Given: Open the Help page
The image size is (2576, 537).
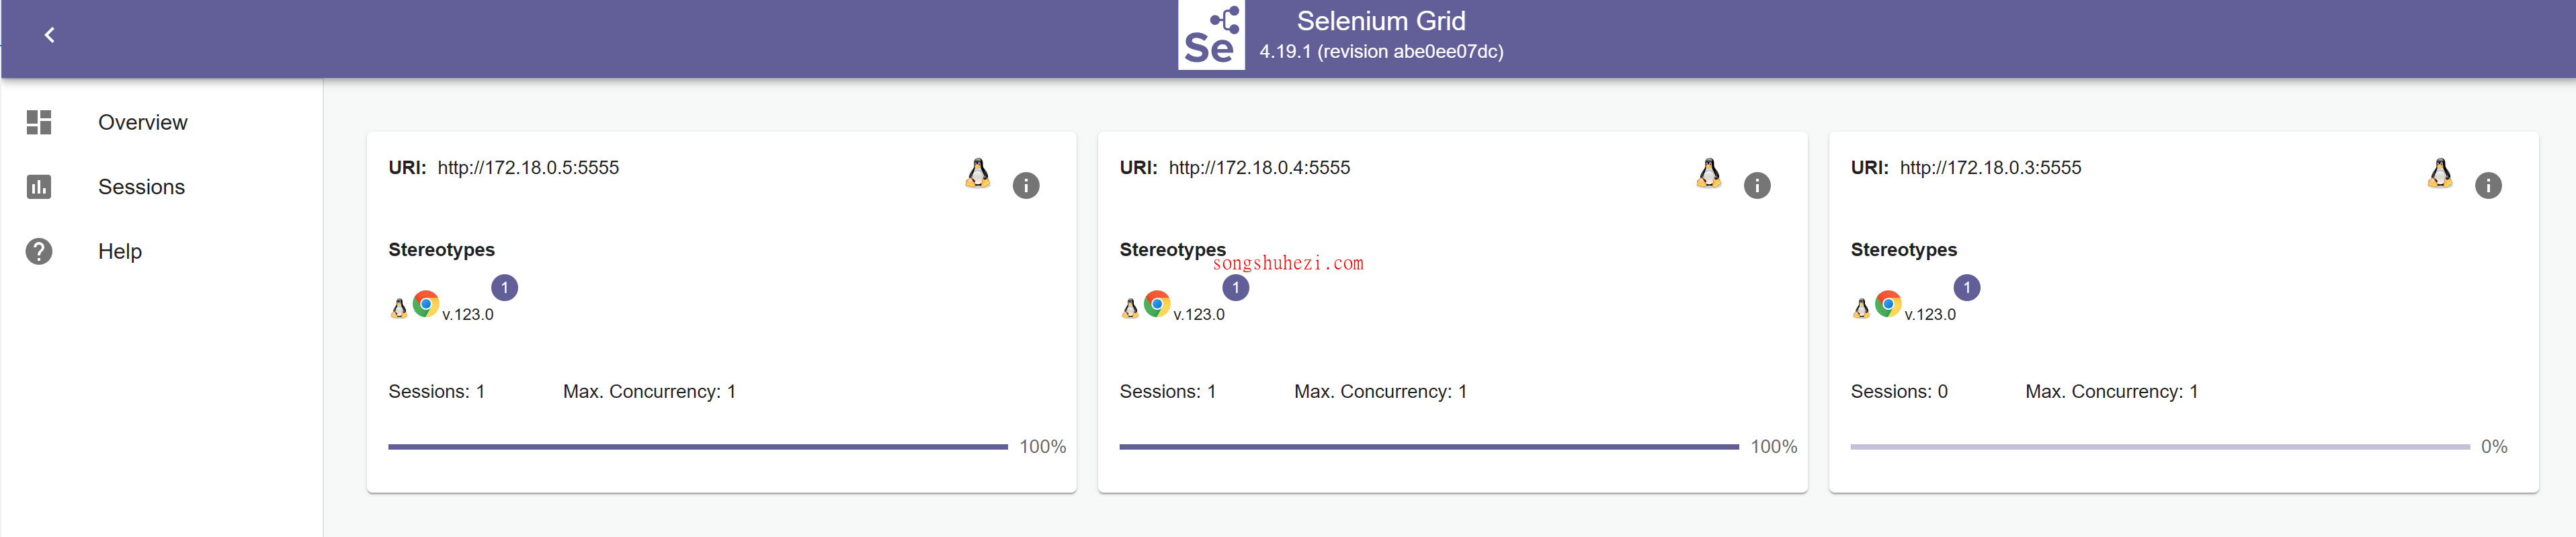Looking at the screenshot, I should coord(120,251).
